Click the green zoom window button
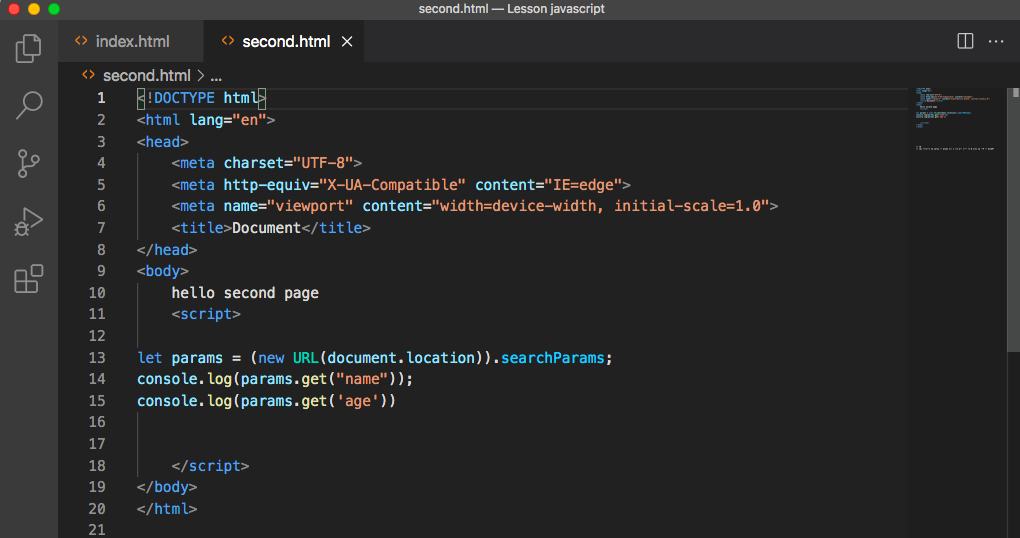 54,9
